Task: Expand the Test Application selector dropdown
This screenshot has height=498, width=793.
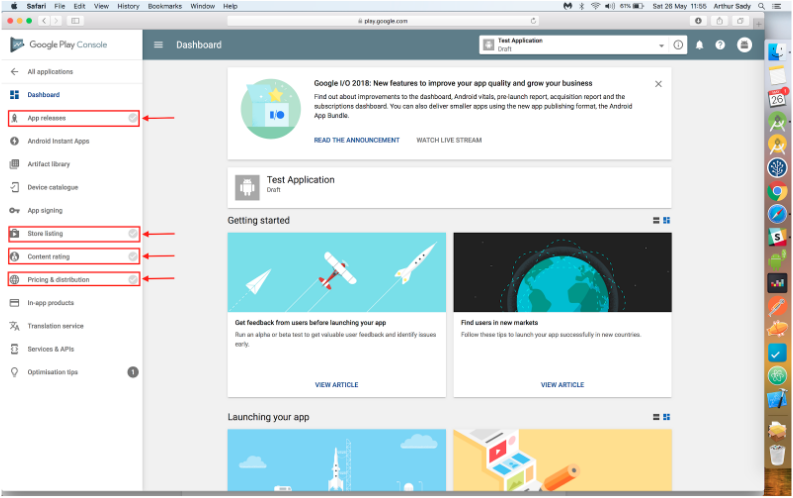Action: [661, 46]
